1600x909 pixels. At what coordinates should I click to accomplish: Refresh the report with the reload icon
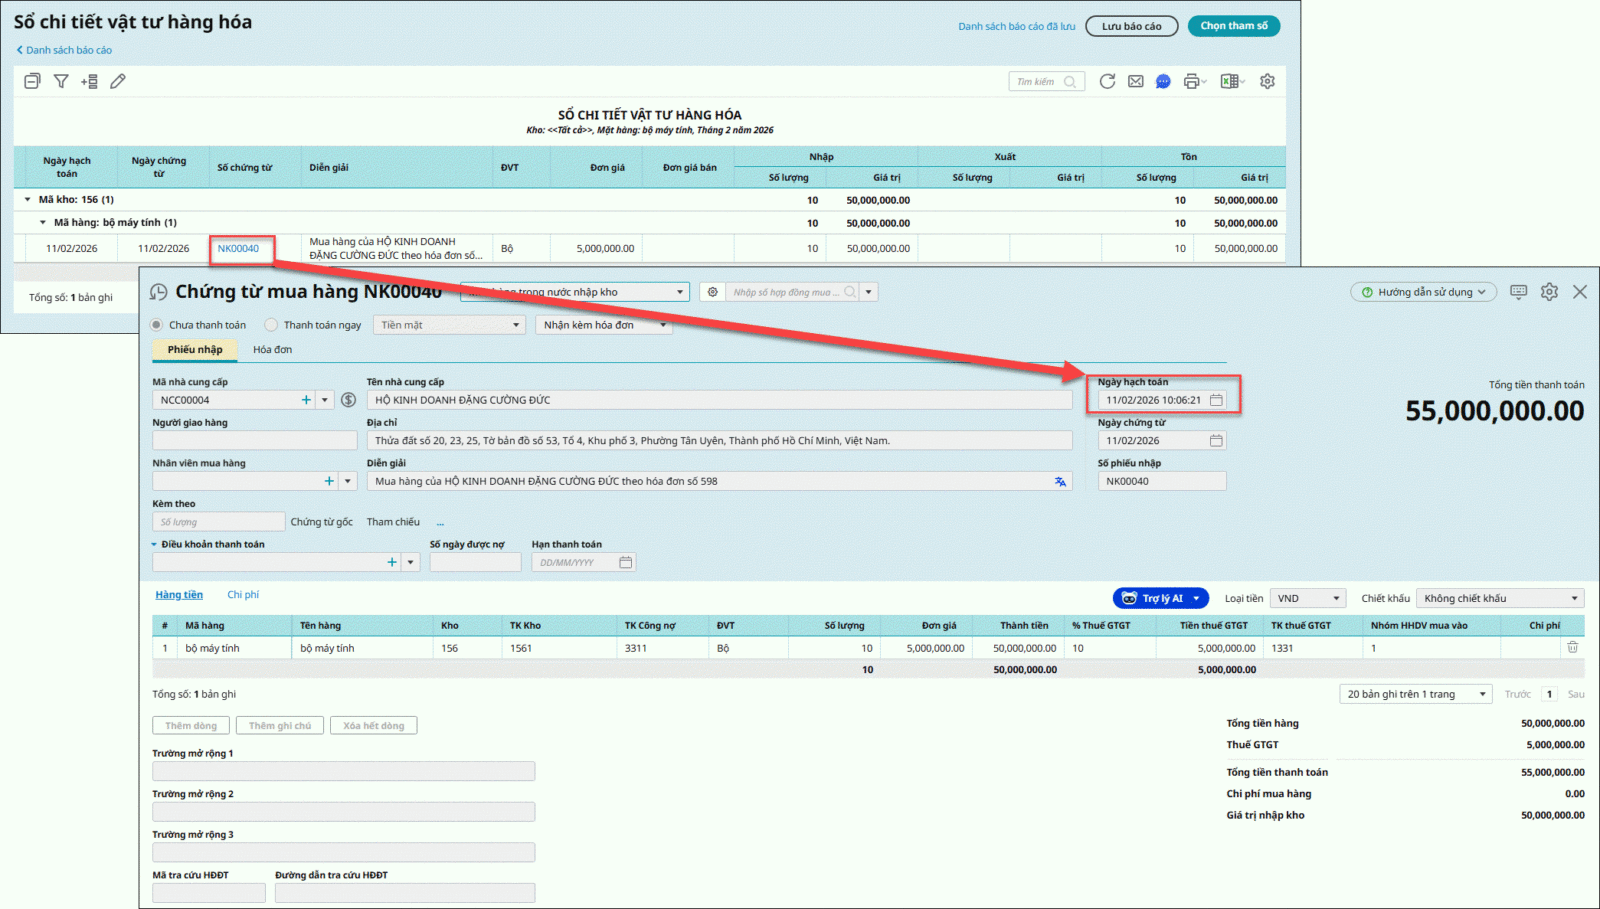click(1107, 81)
